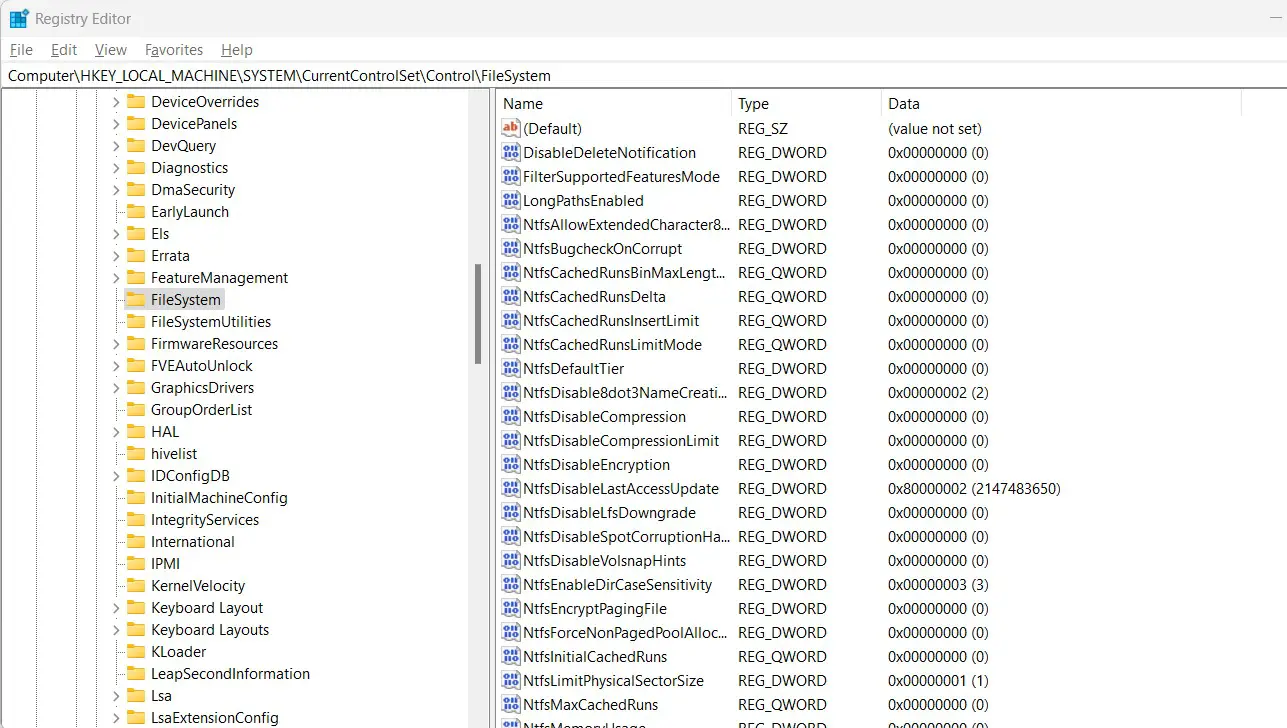Click the icon beside LongPathsEnabled value

pyautogui.click(x=511, y=201)
